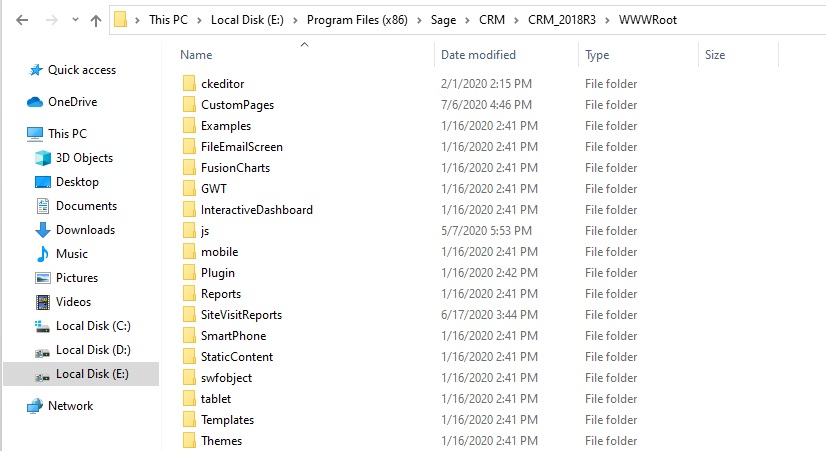Click the FileEmailScreen folder icon
This screenshot has width=826, height=451.
click(189, 147)
